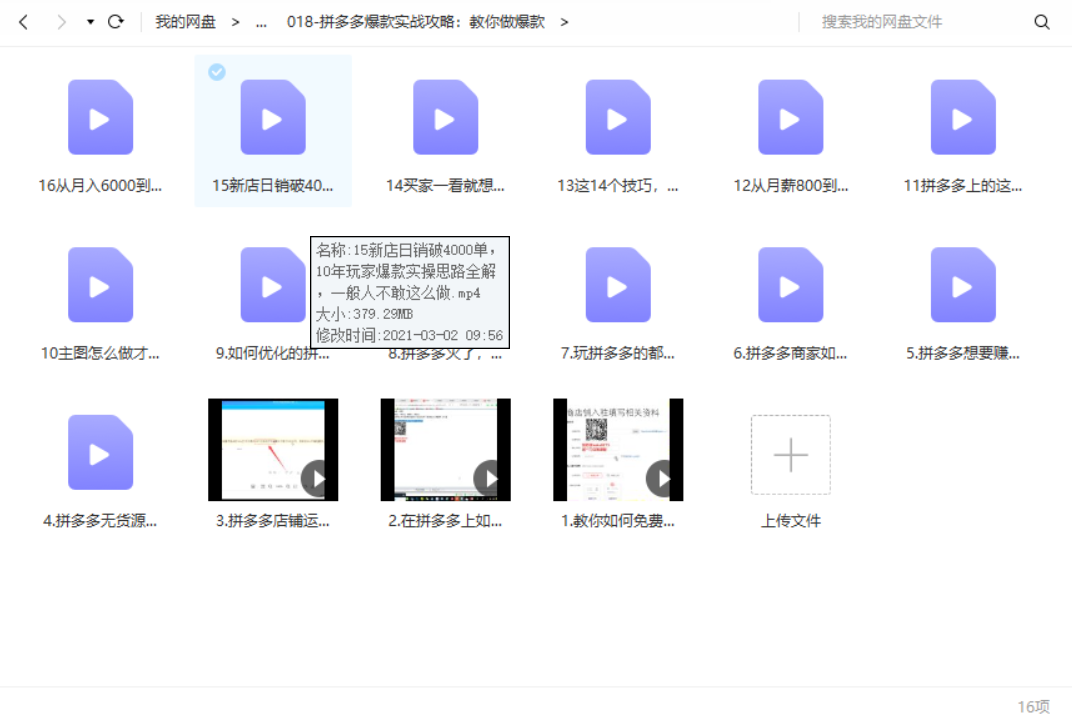Select video file 6.拼多多商家如...
The width and height of the screenshot is (1072, 725).
pos(791,285)
